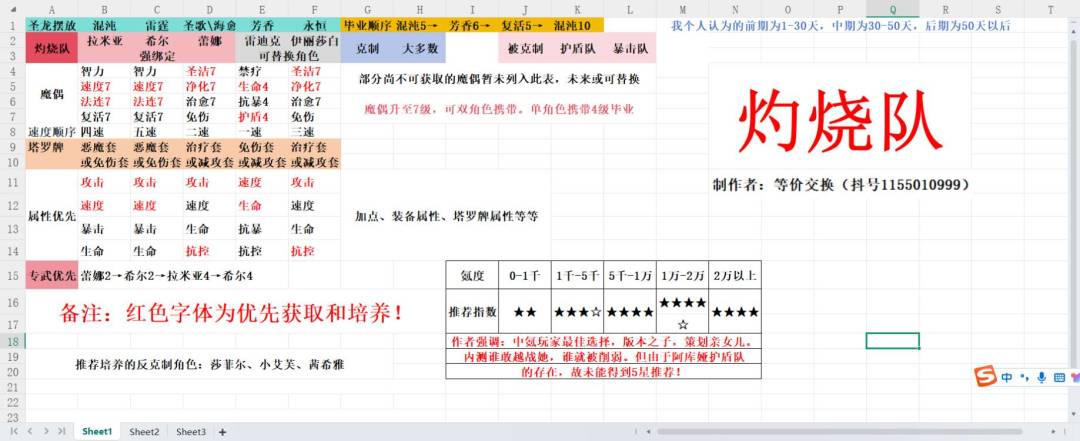This screenshot has height=441, width=1080.
Task: Click the large red 灼烧队 title
Action: (x=840, y=121)
